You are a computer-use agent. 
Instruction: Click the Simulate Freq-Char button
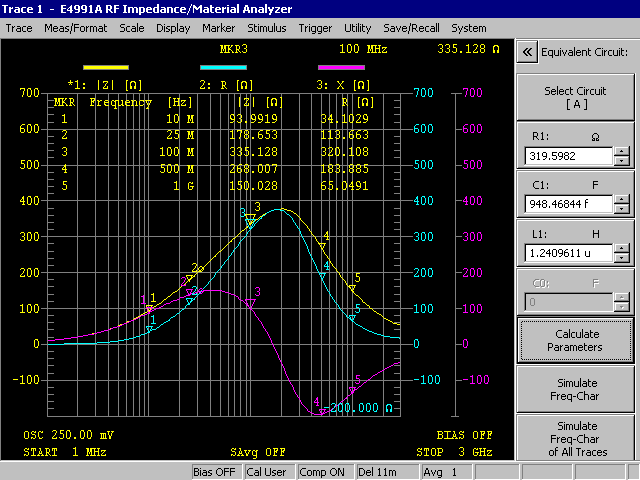[x=575, y=389]
